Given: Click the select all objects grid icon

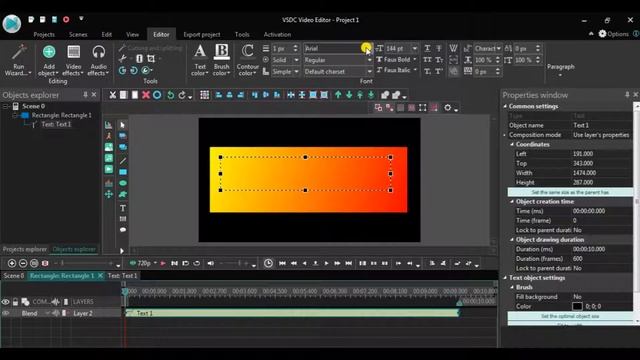Looking at the screenshot, I should pyautogui.click(x=204, y=95).
